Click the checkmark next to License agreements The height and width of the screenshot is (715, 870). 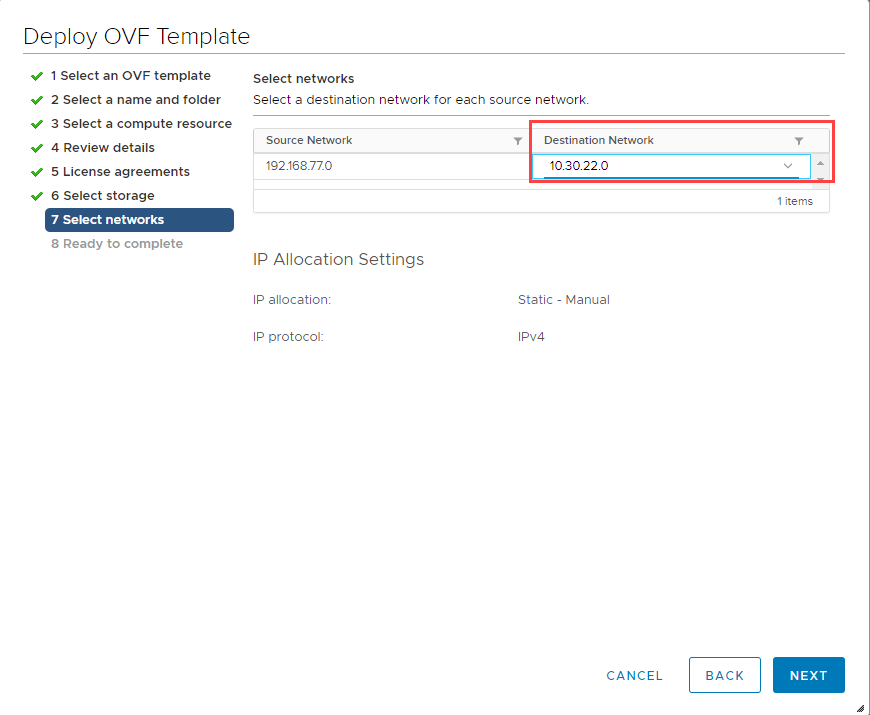[37, 171]
